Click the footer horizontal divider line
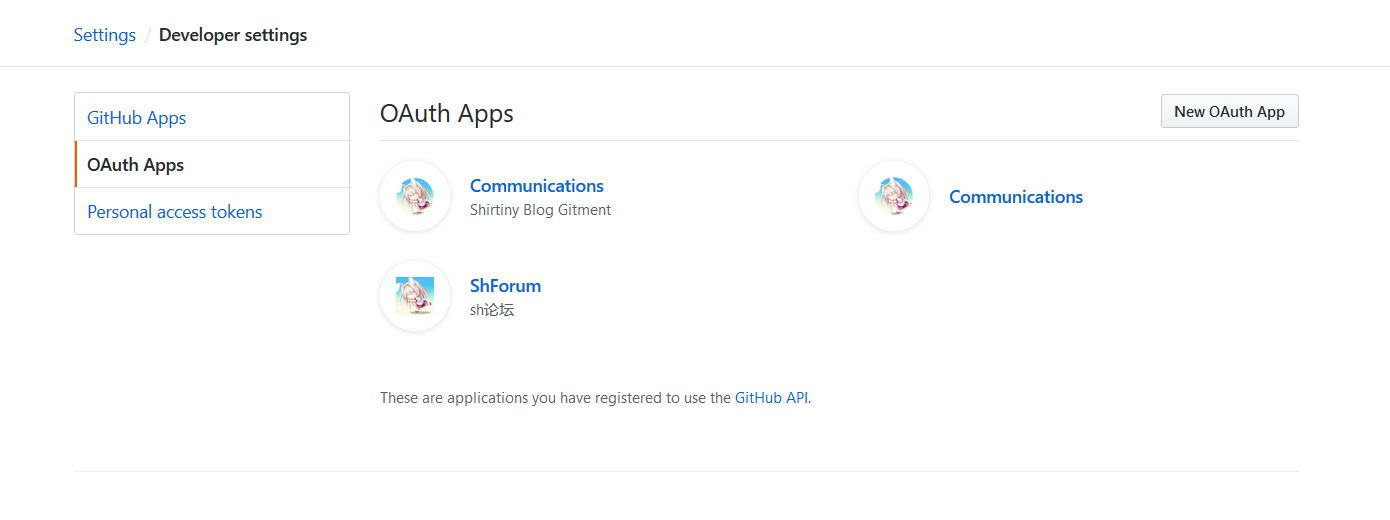This screenshot has width=1390, height=520. (x=686, y=471)
